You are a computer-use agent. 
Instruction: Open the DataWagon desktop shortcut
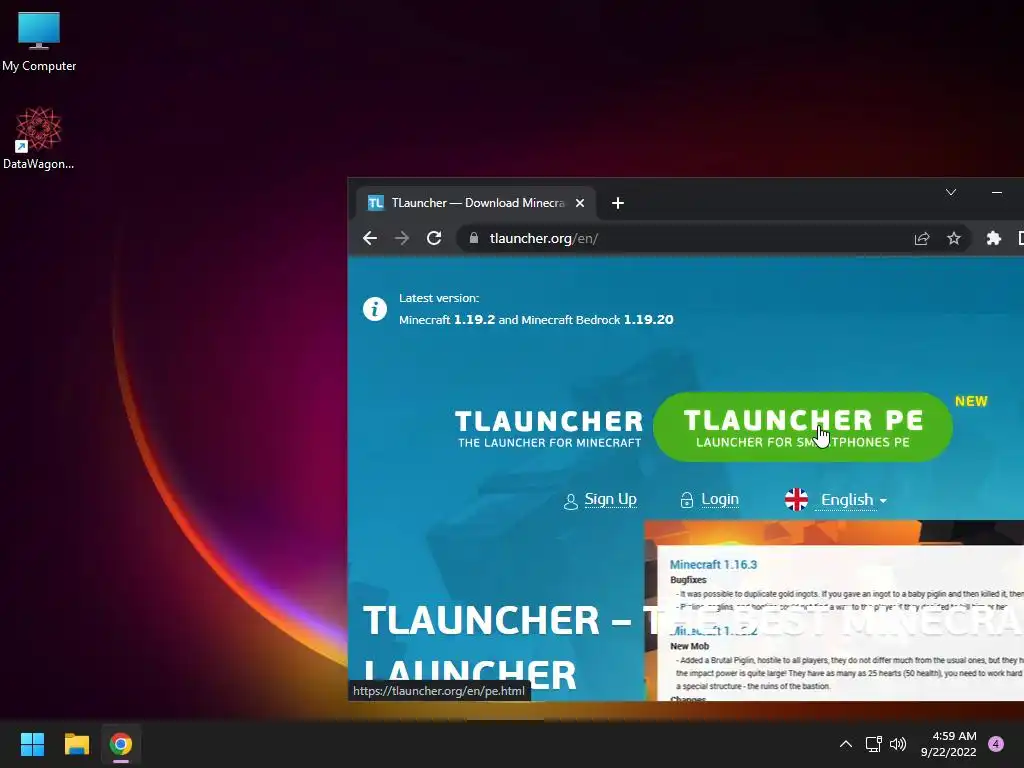(39, 138)
